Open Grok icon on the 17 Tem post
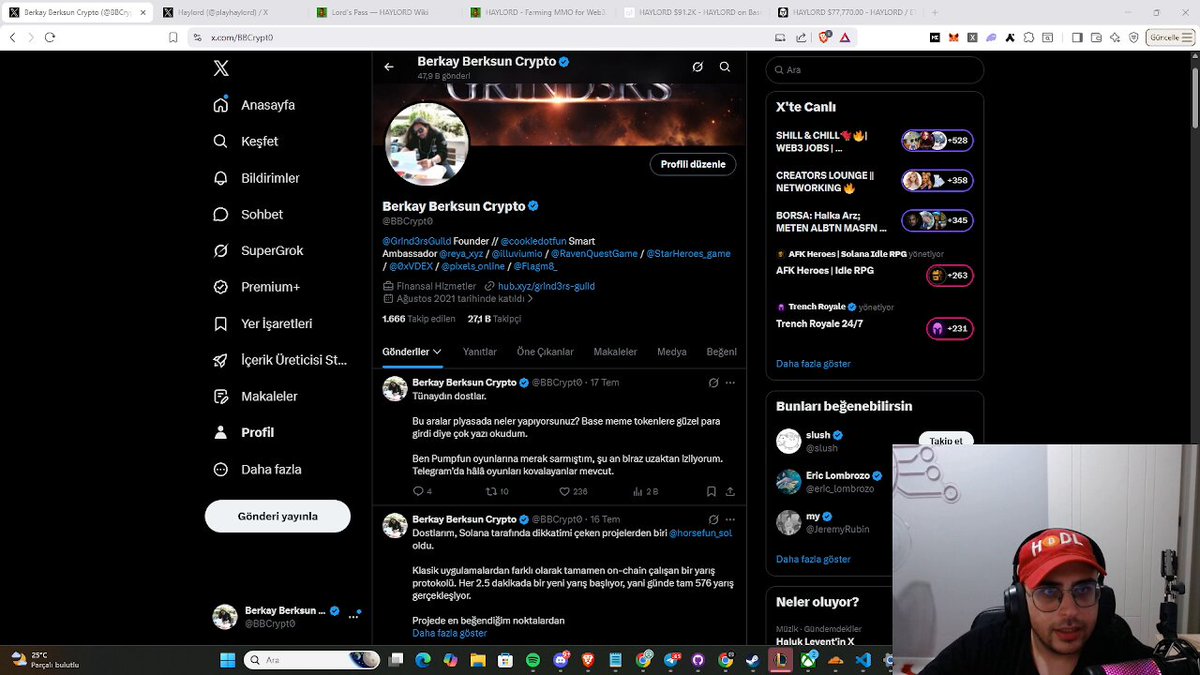 click(x=713, y=383)
